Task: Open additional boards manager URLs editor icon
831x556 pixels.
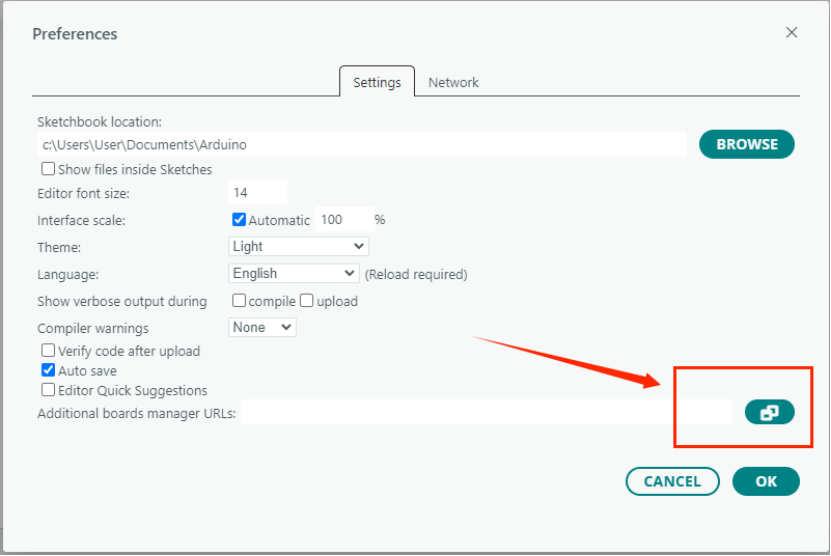Action: [x=769, y=412]
